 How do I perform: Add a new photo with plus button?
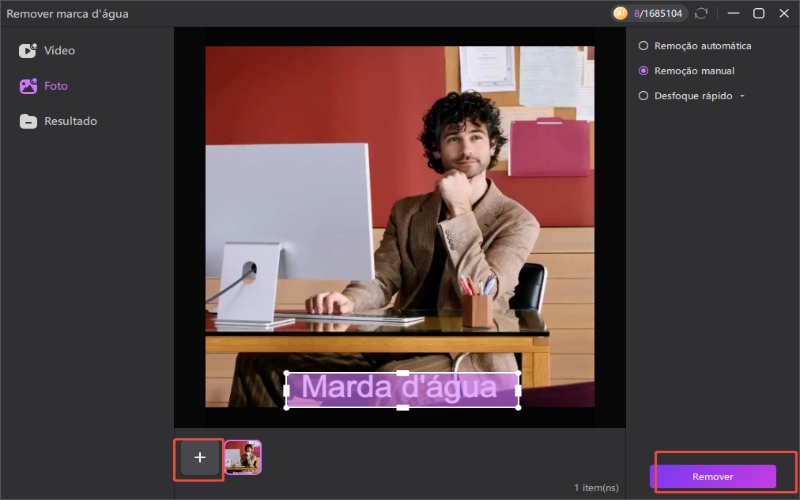click(199, 457)
